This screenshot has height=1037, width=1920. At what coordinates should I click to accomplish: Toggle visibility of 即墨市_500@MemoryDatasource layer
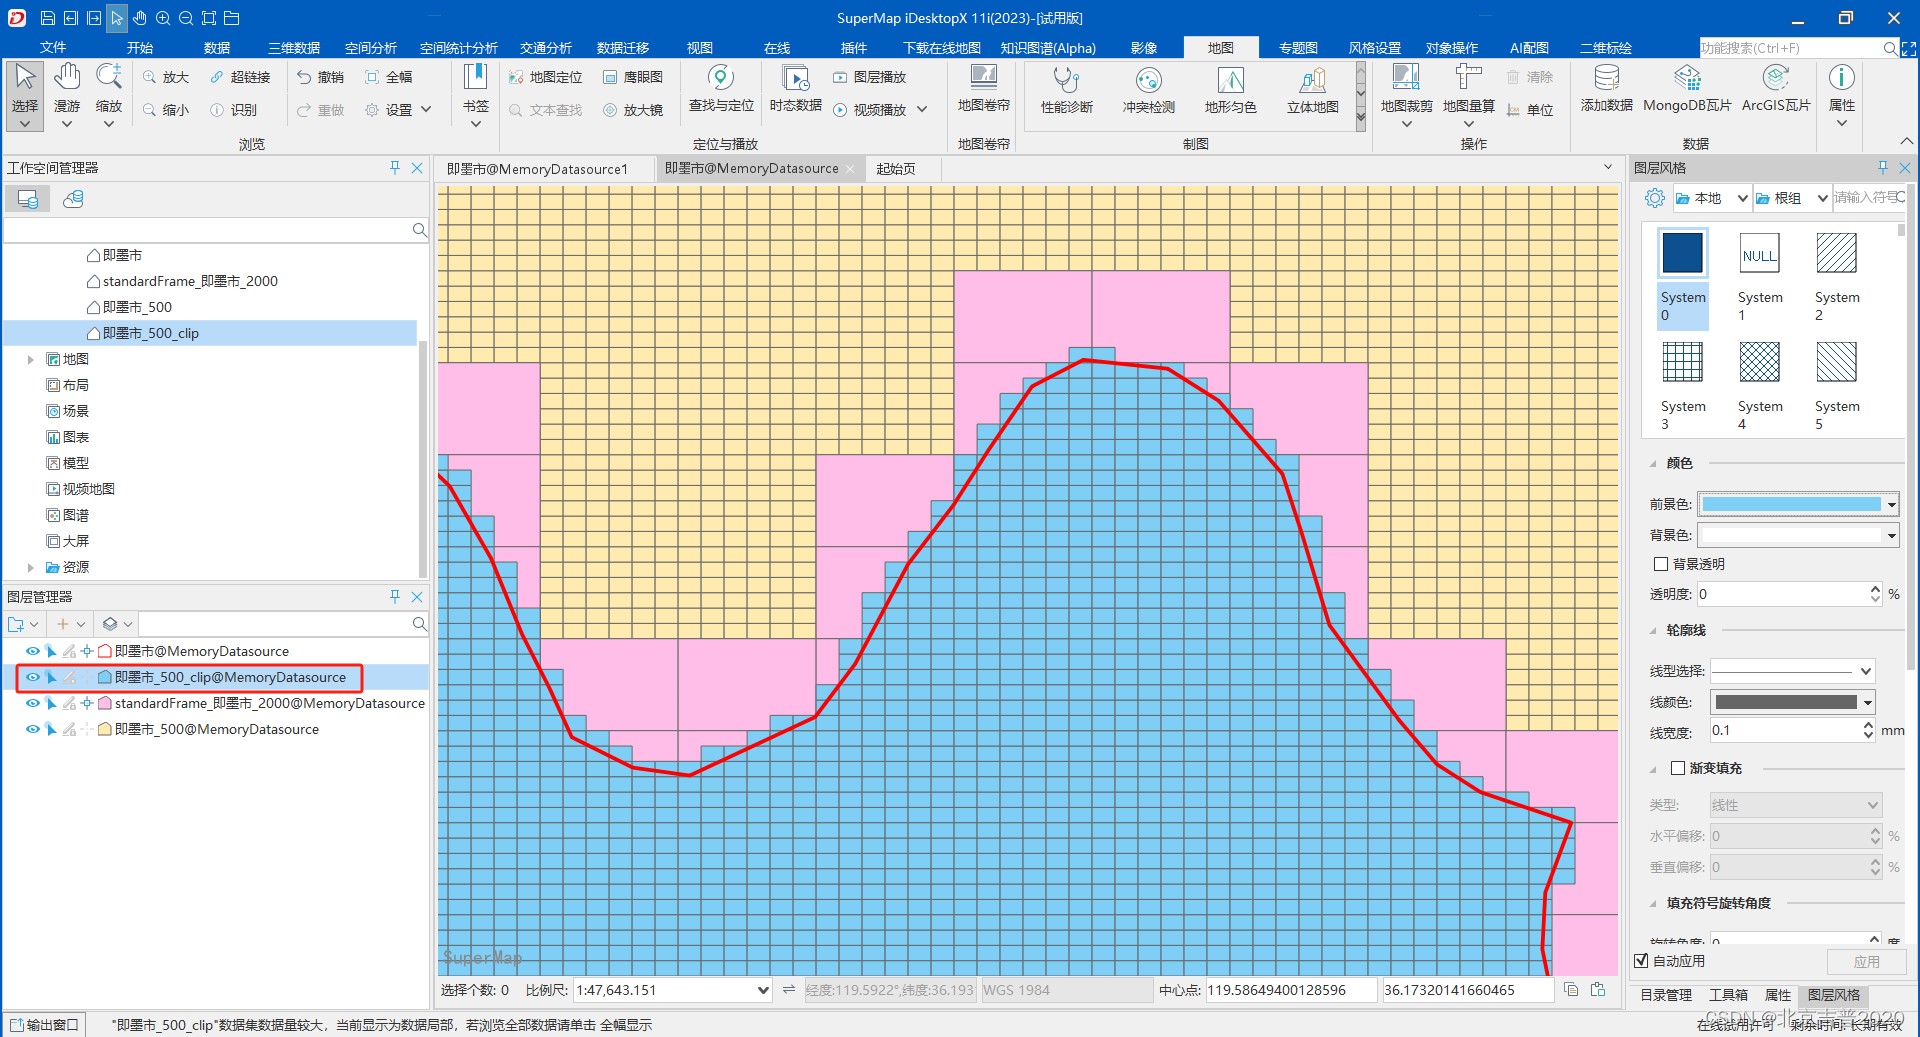33,729
